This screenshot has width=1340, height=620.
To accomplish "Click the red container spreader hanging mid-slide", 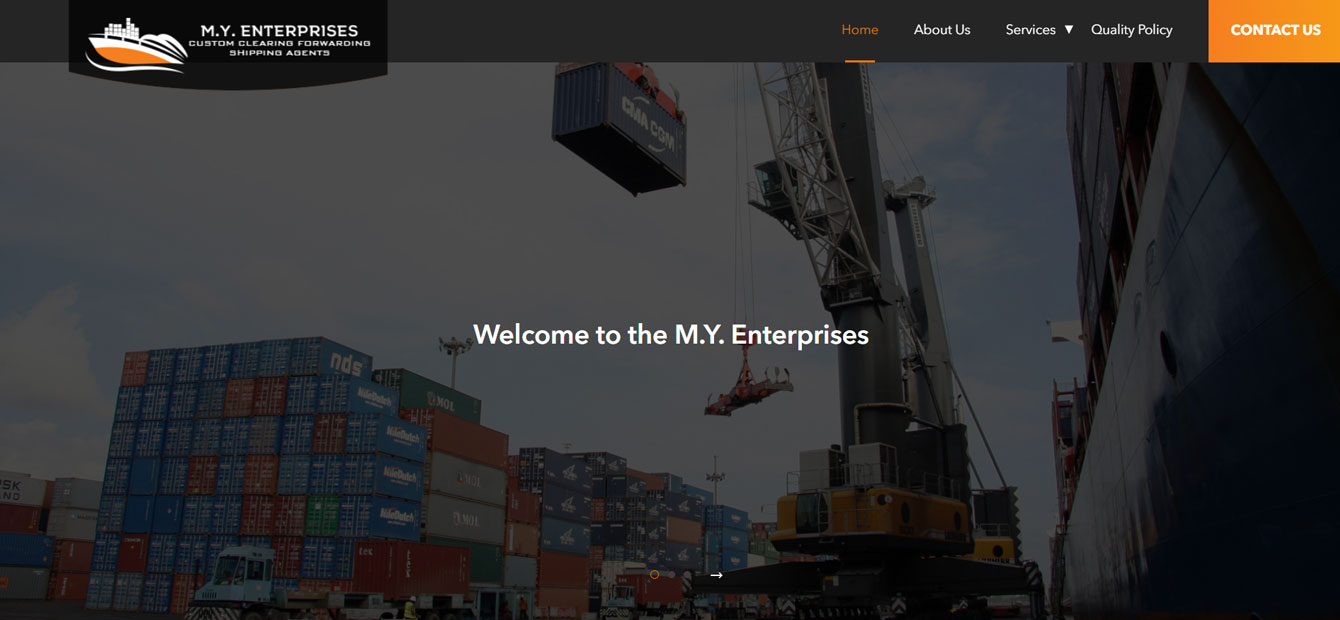I will tap(748, 389).
